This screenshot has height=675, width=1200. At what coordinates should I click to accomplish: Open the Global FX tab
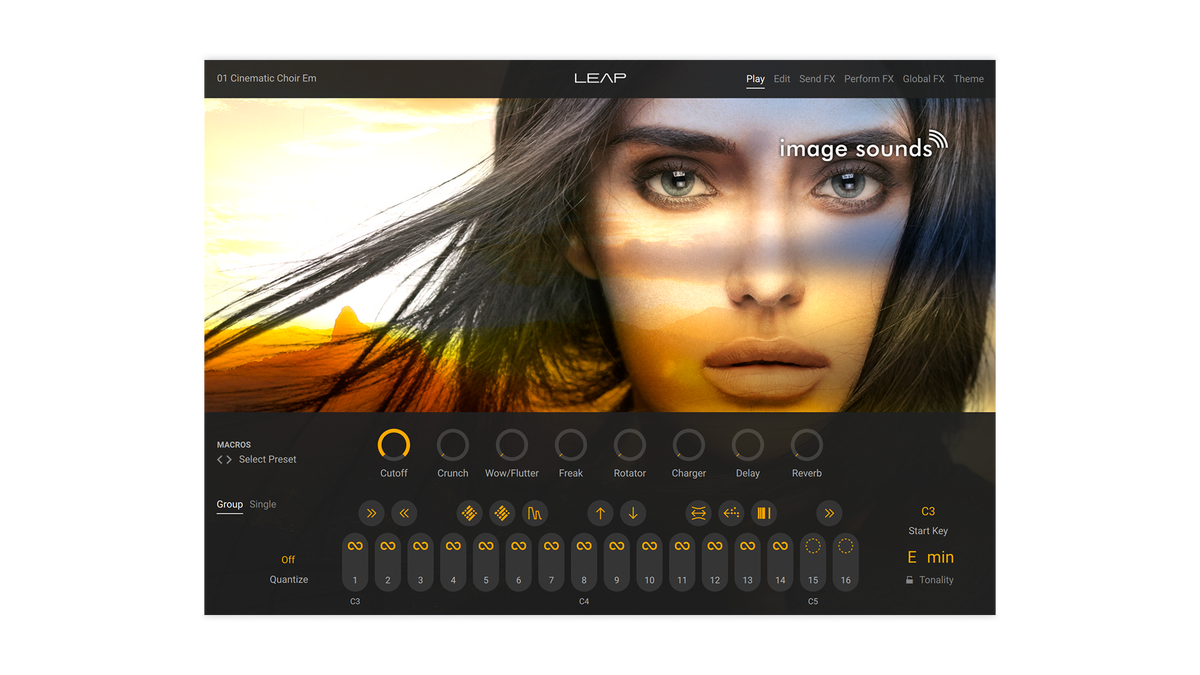(924, 79)
